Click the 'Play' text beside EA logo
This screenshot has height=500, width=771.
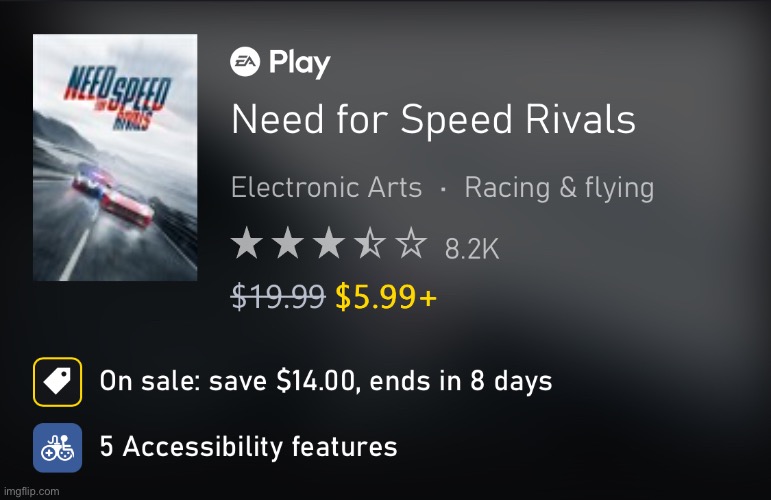click(x=298, y=63)
